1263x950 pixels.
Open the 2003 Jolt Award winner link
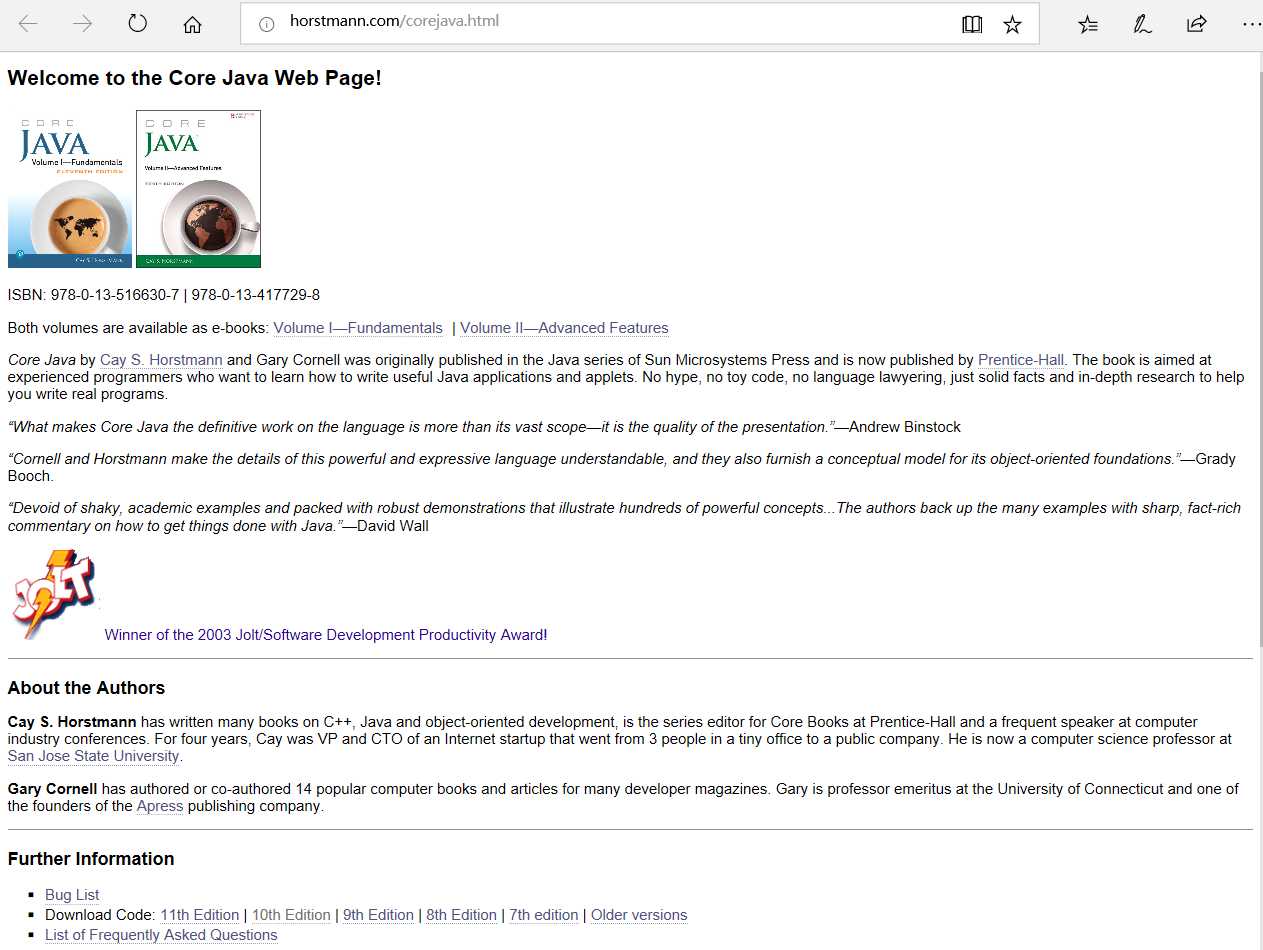[326, 635]
